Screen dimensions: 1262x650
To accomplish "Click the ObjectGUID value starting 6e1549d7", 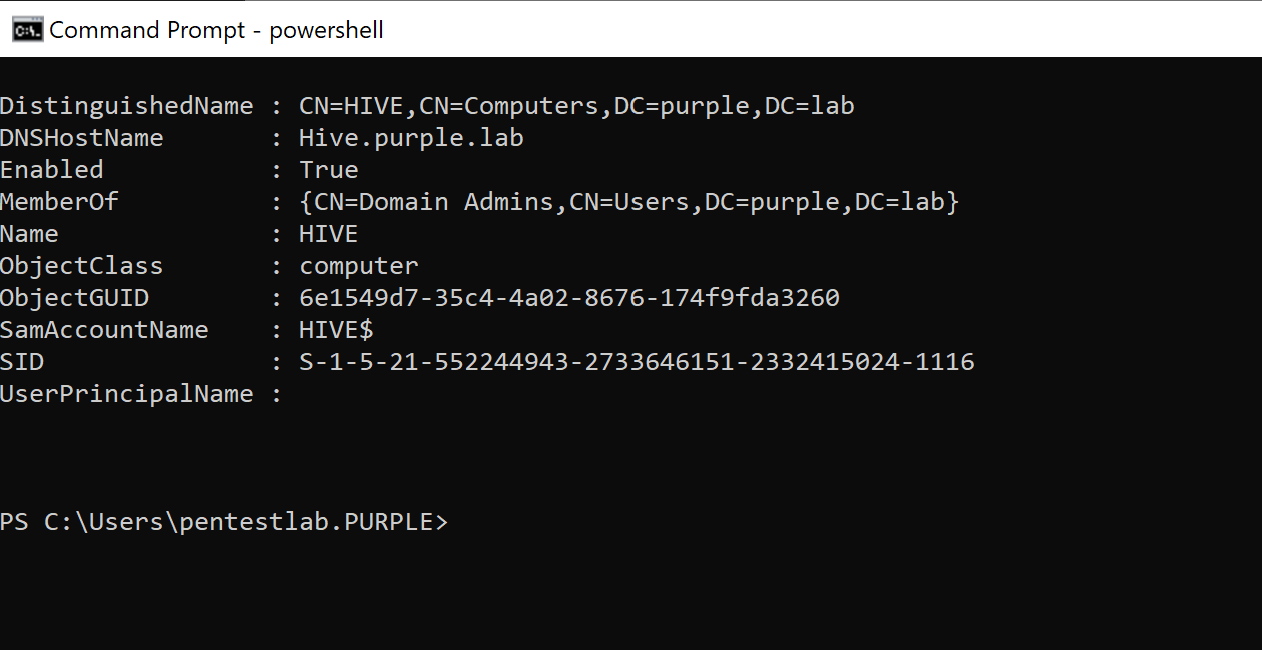I will [x=569, y=298].
